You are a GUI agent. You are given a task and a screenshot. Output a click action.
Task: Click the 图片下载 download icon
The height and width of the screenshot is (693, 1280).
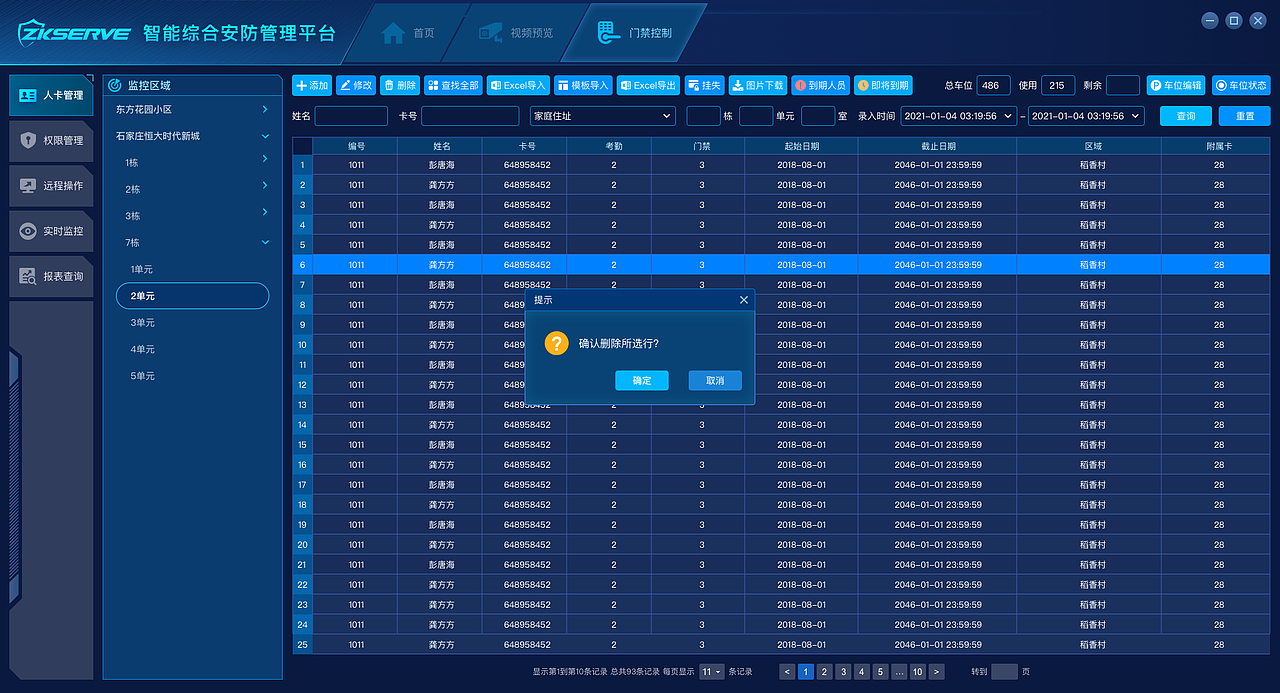point(757,85)
